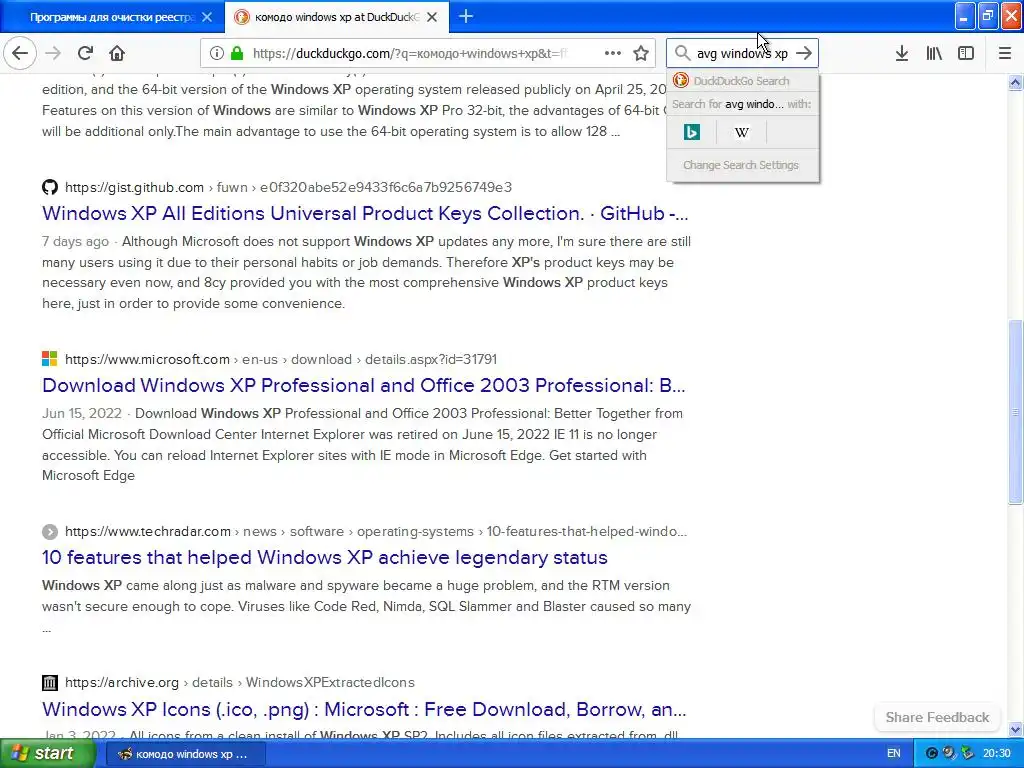Click the 20:30 system clock

tap(997, 753)
